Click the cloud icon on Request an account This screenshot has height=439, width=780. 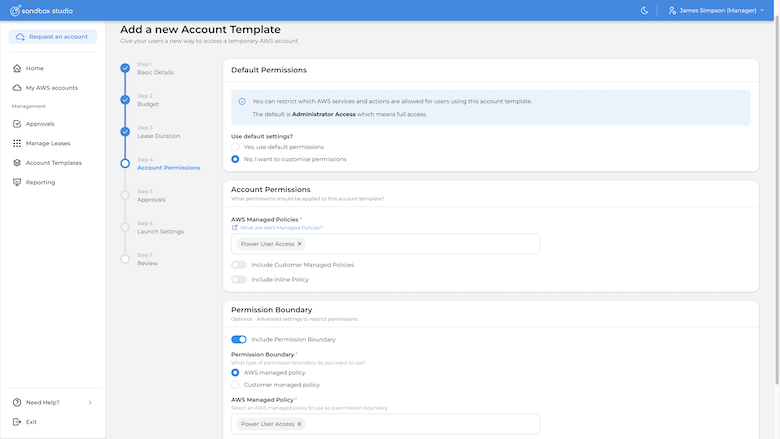(x=20, y=37)
